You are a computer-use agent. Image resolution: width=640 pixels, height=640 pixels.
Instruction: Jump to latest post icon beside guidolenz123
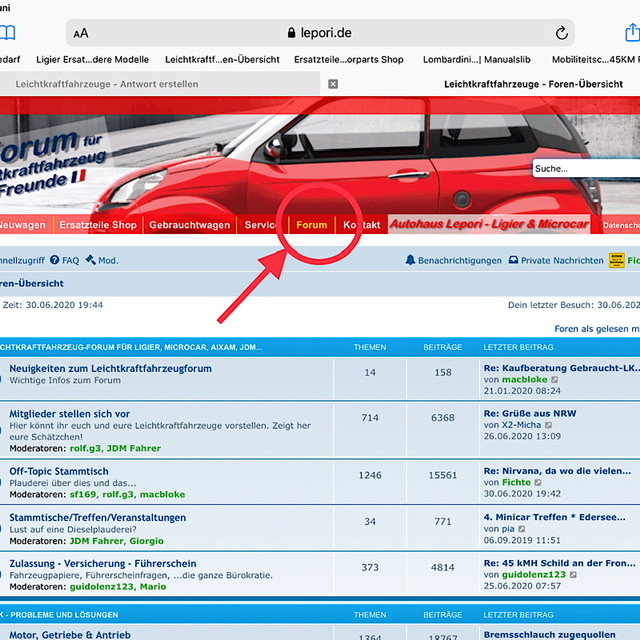coord(574,574)
